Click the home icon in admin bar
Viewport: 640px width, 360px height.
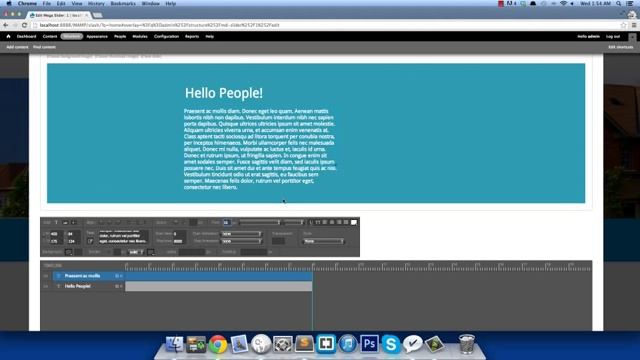point(8,36)
